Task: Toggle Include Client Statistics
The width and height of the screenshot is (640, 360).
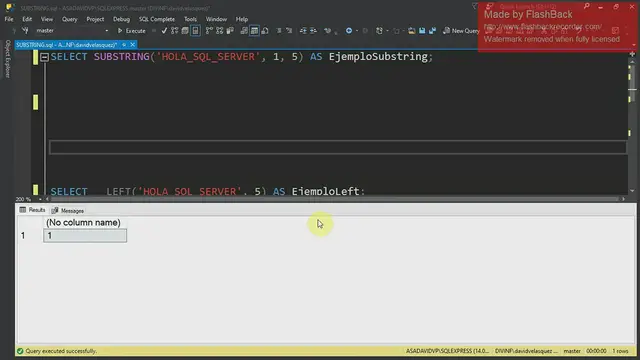Action: pyautogui.click(x=230, y=31)
